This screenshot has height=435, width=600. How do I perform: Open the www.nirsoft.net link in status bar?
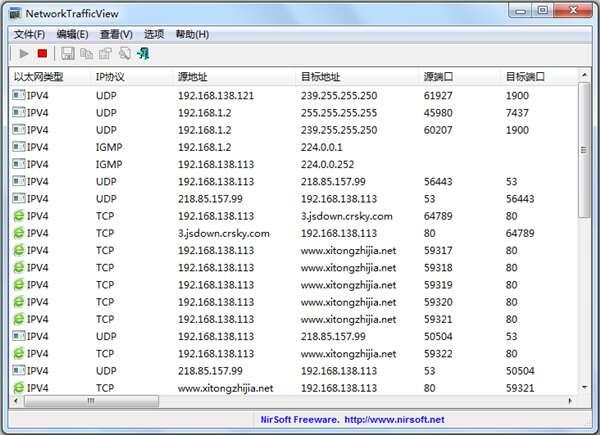click(x=394, y=420)
